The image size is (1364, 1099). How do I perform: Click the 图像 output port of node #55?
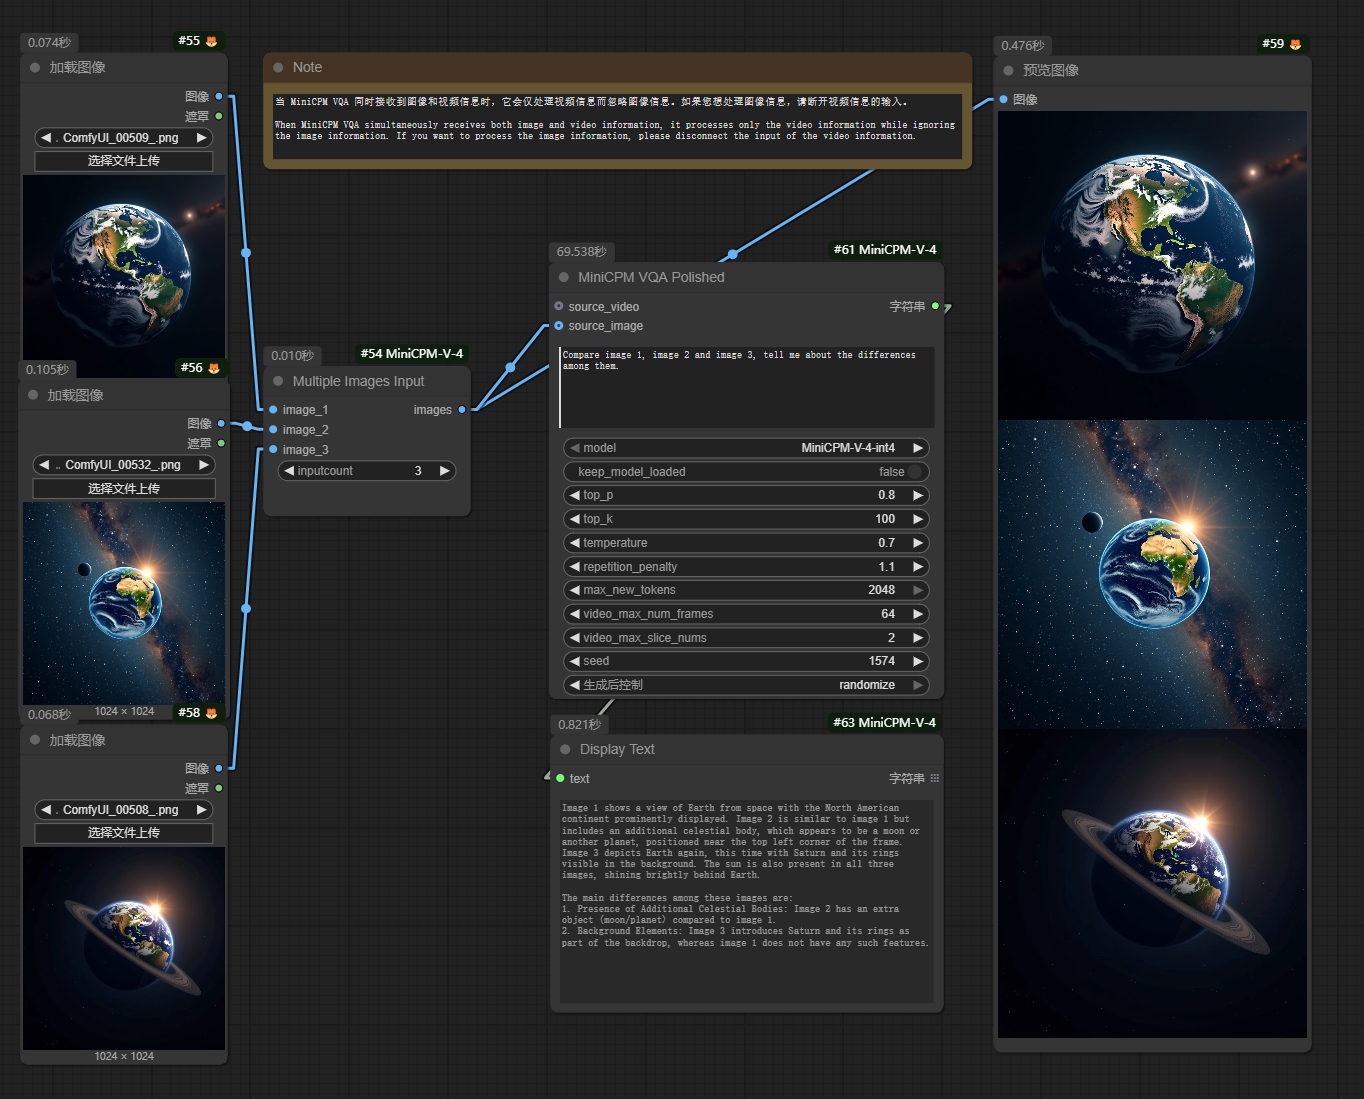click(x=219, y=96)
